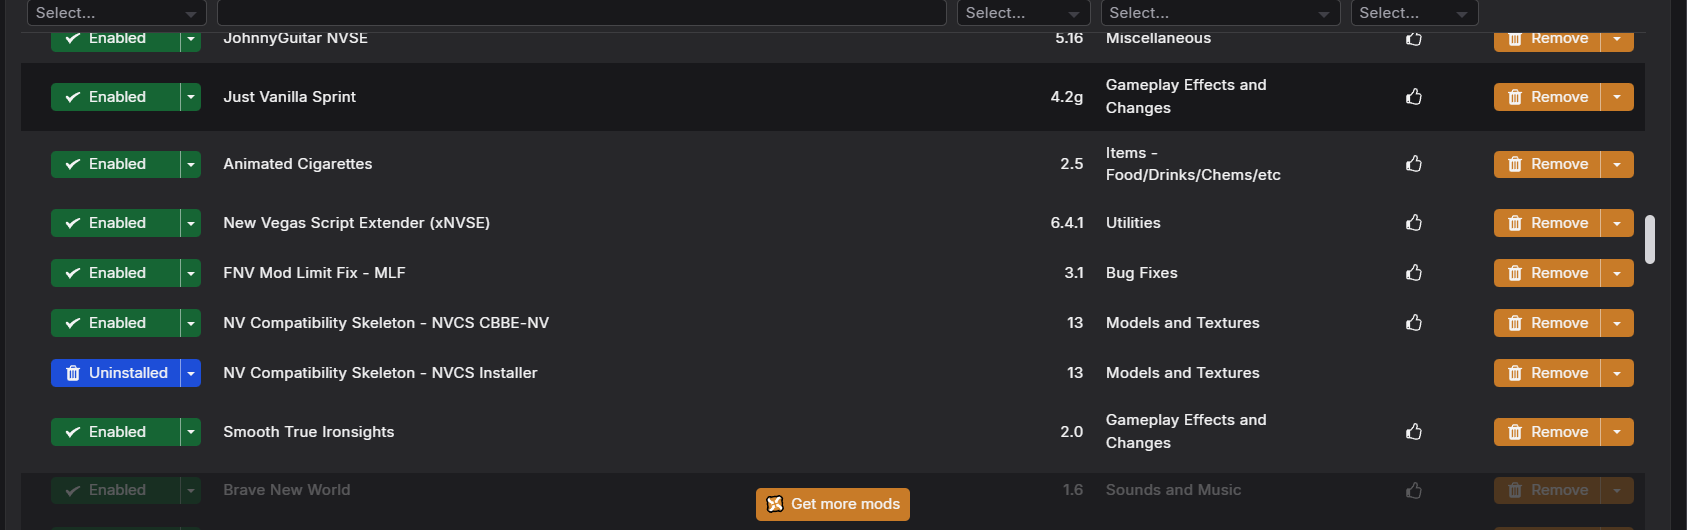This screenshot has height=530, width=1687.
Task: Open the category Select... filter dropdown
Action: (1220, 13)
